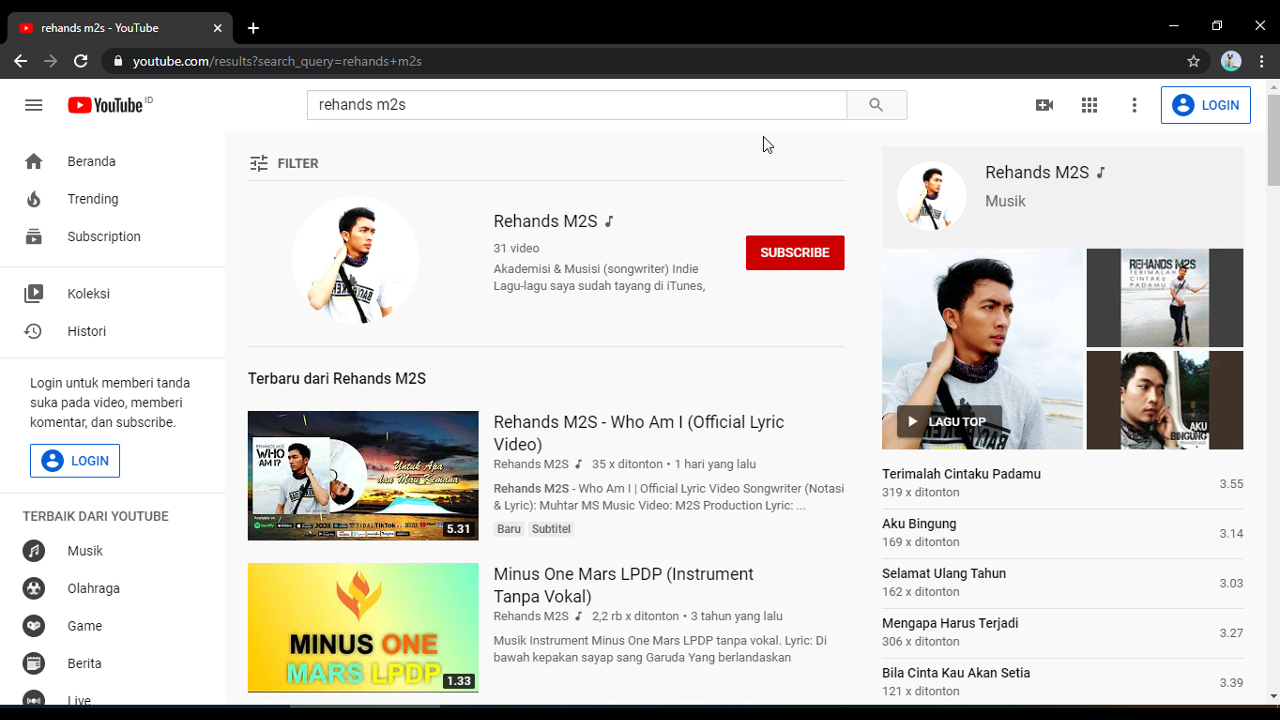Click the YouTube search input field
Screen dimensions: 1280x720
pos(577,105)
